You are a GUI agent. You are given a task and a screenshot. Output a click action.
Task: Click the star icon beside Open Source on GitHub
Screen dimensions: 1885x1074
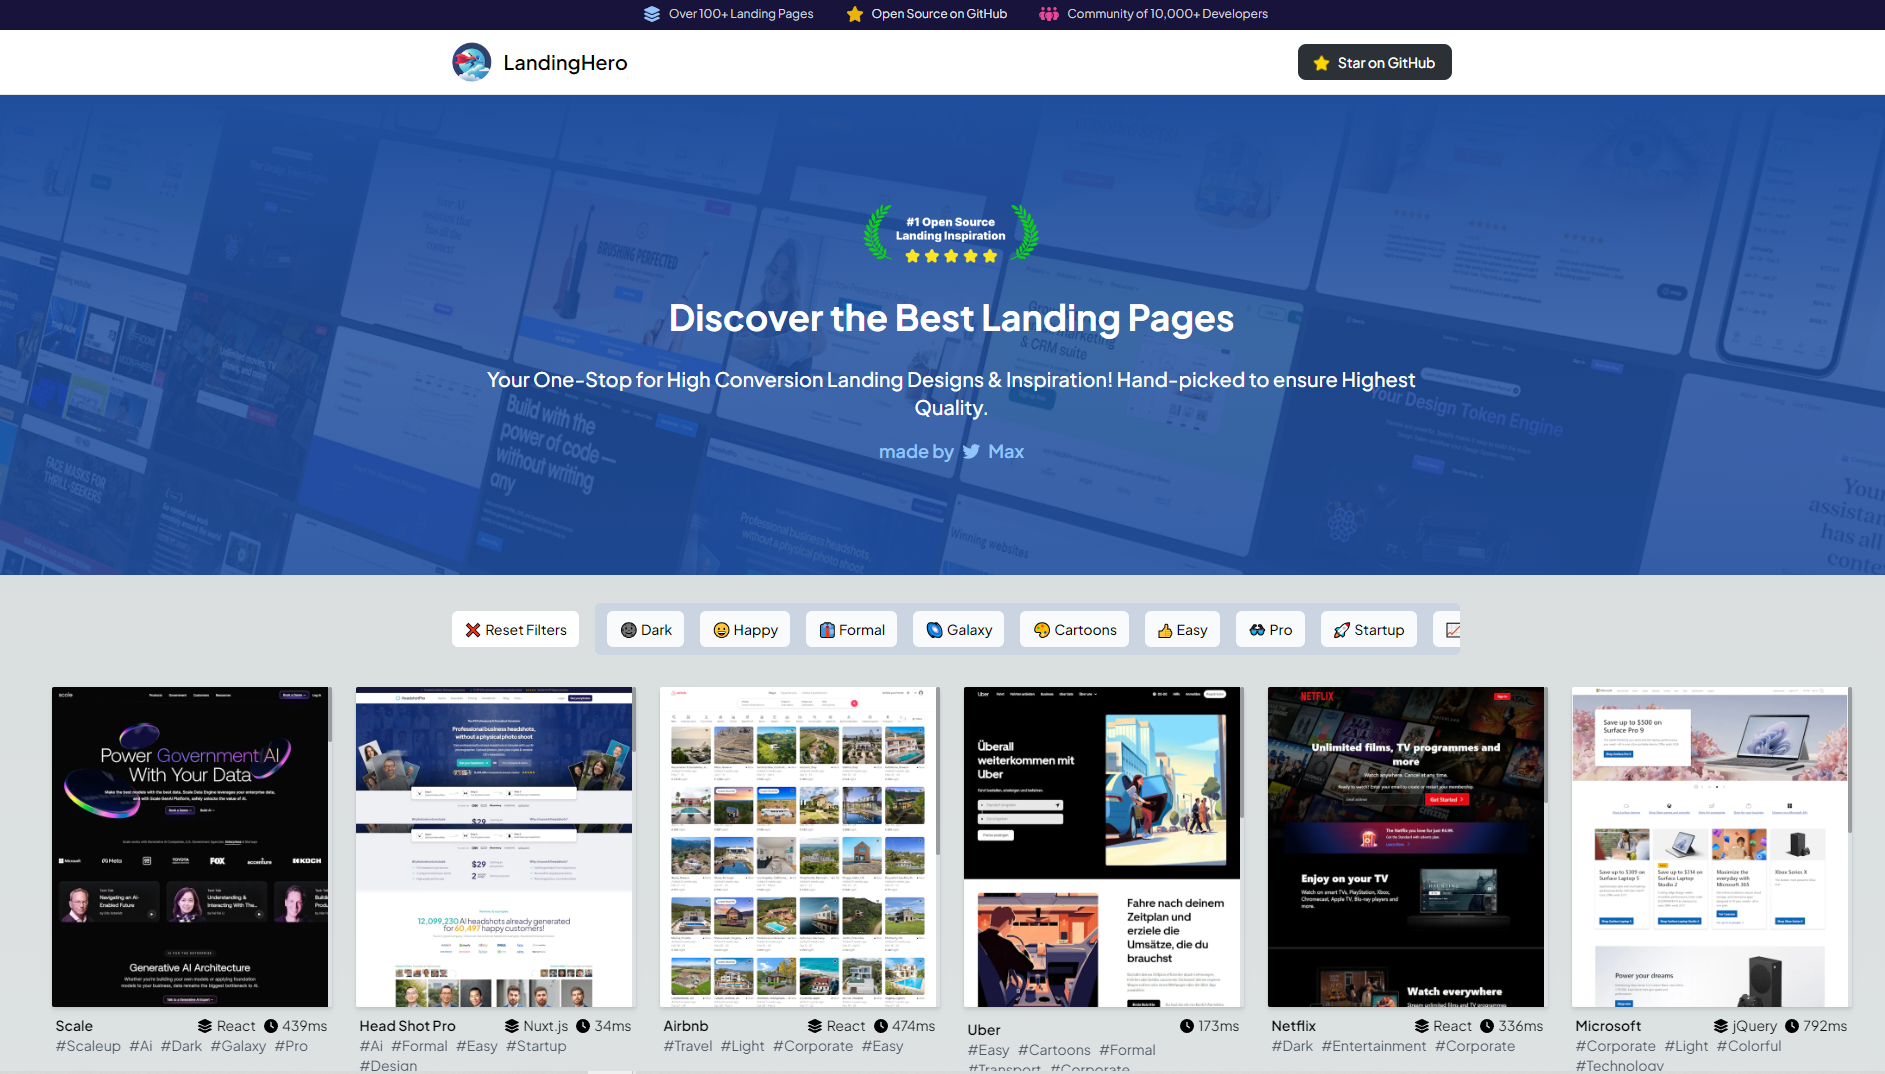tap(855, 14)
